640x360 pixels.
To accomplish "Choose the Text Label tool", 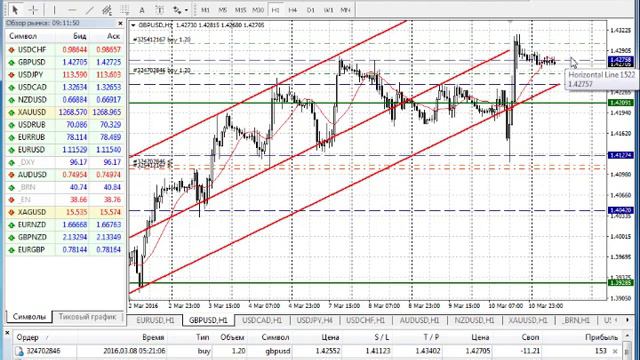I will pos(160,9).
